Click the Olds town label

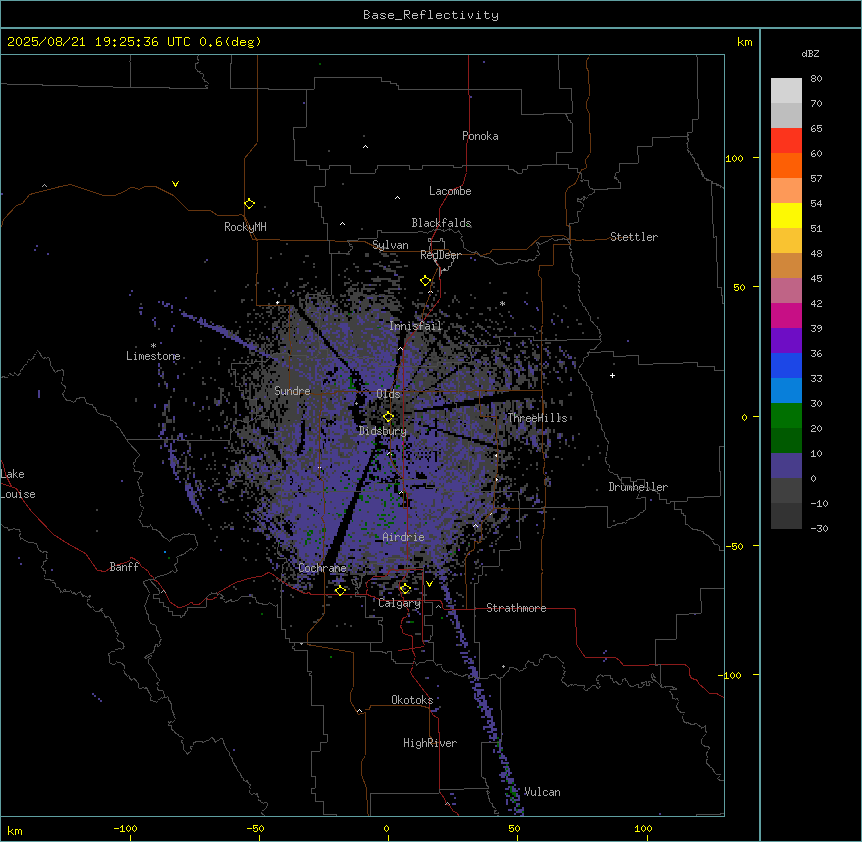pyautogui.click(x=388, y=394)
